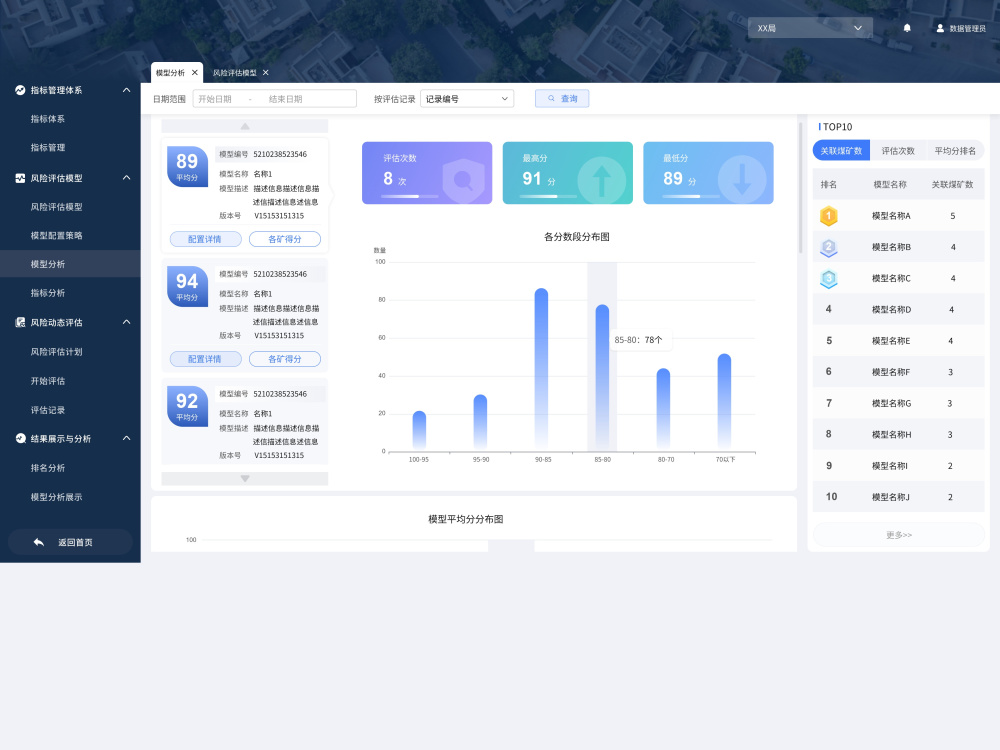
Task: Open the XX局 organization dropdown
Action: coord(810,28)
